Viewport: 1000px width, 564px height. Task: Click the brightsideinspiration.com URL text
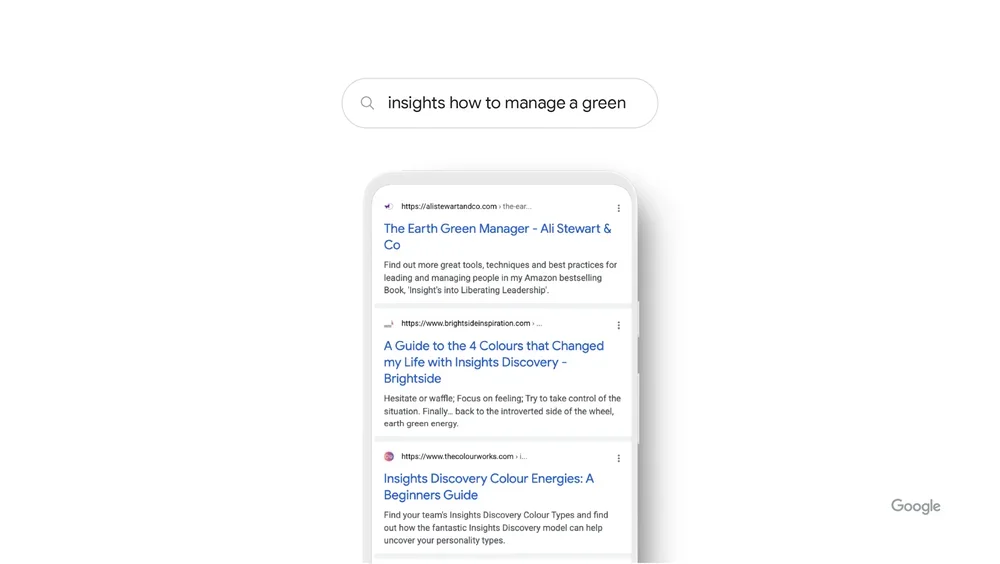(466, 324)
